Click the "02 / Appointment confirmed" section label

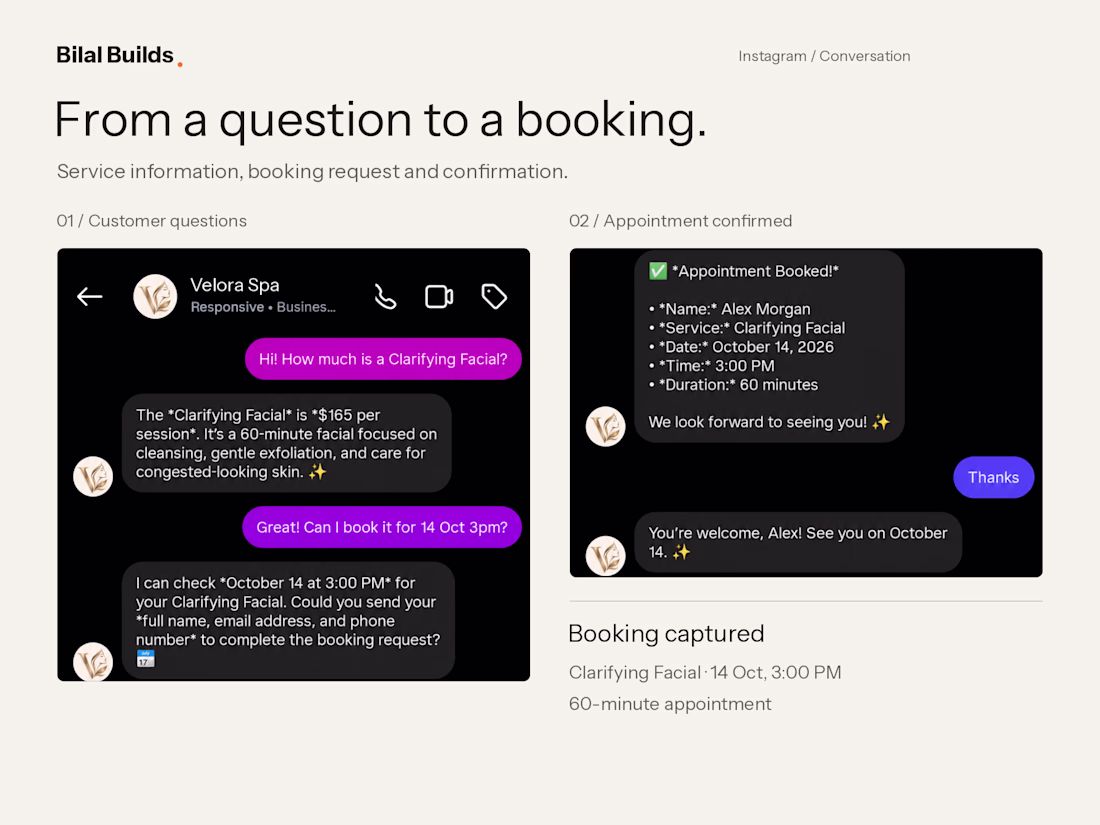click(680, 221)
